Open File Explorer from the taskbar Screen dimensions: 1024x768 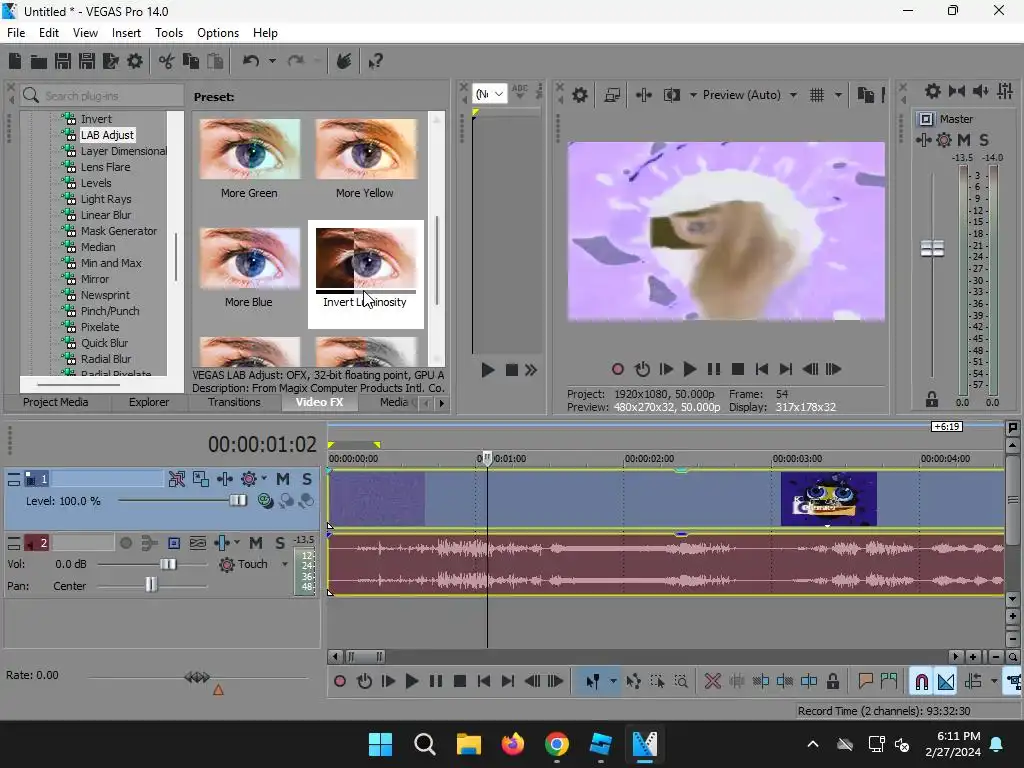468,744
